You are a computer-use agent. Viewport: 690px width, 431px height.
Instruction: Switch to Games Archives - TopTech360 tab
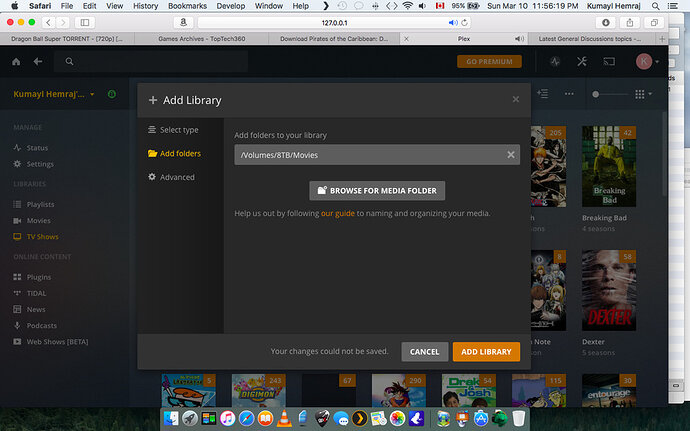(x=202, y=39)
